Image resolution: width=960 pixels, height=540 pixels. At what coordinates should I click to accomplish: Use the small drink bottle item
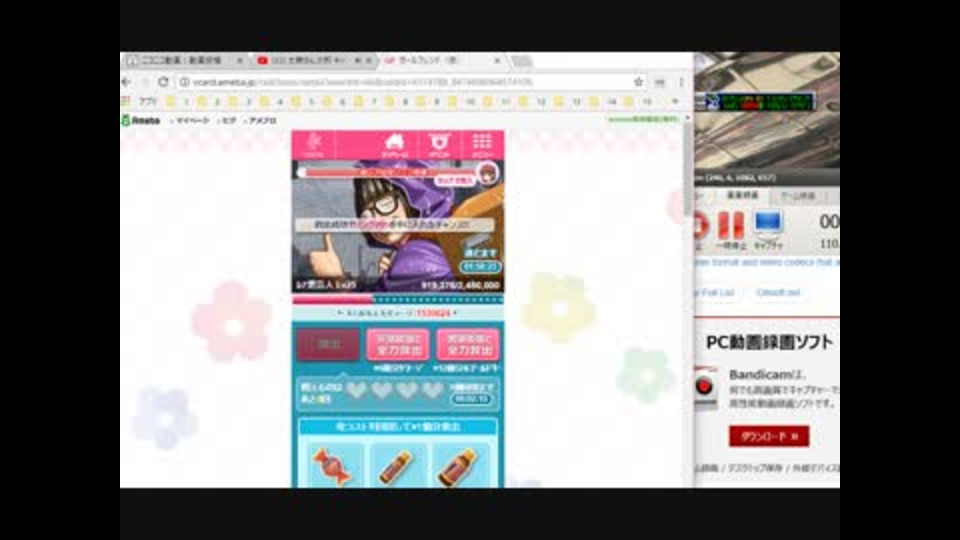click(x=397, y=467)
